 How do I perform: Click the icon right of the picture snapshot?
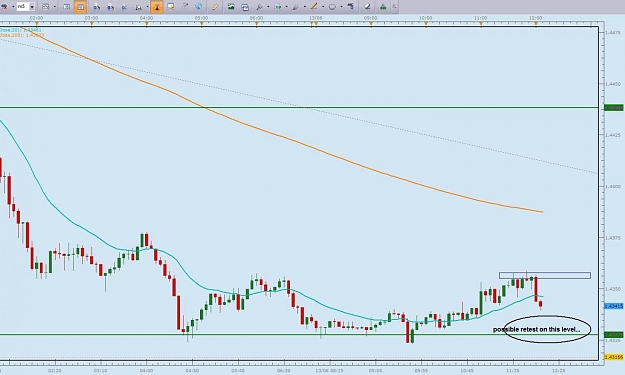245,7
